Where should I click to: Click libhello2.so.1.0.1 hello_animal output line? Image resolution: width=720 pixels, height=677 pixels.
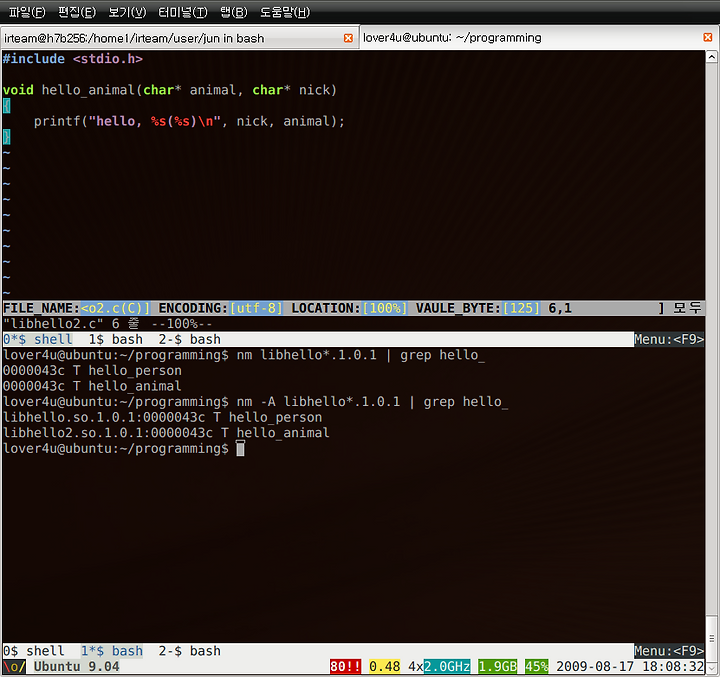coord(166,433)
